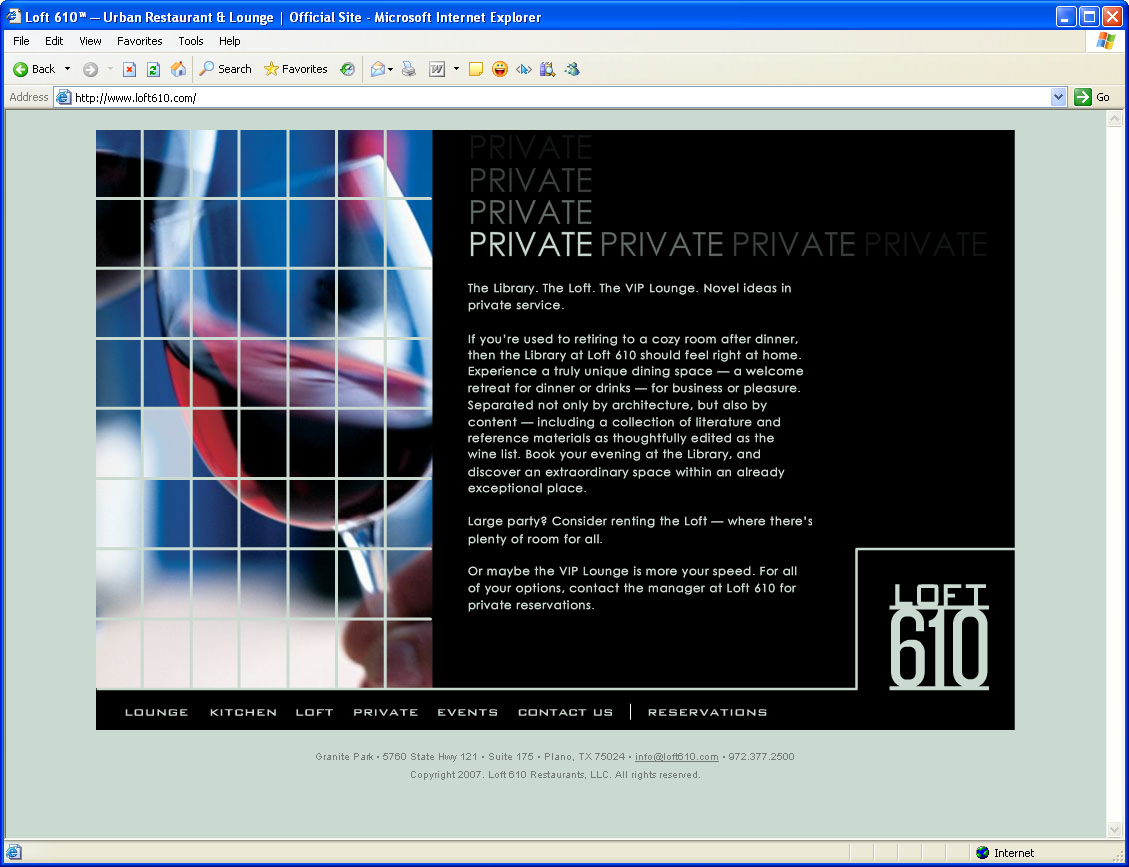
Task: Open the History panel icon
Action: [347, 69]
